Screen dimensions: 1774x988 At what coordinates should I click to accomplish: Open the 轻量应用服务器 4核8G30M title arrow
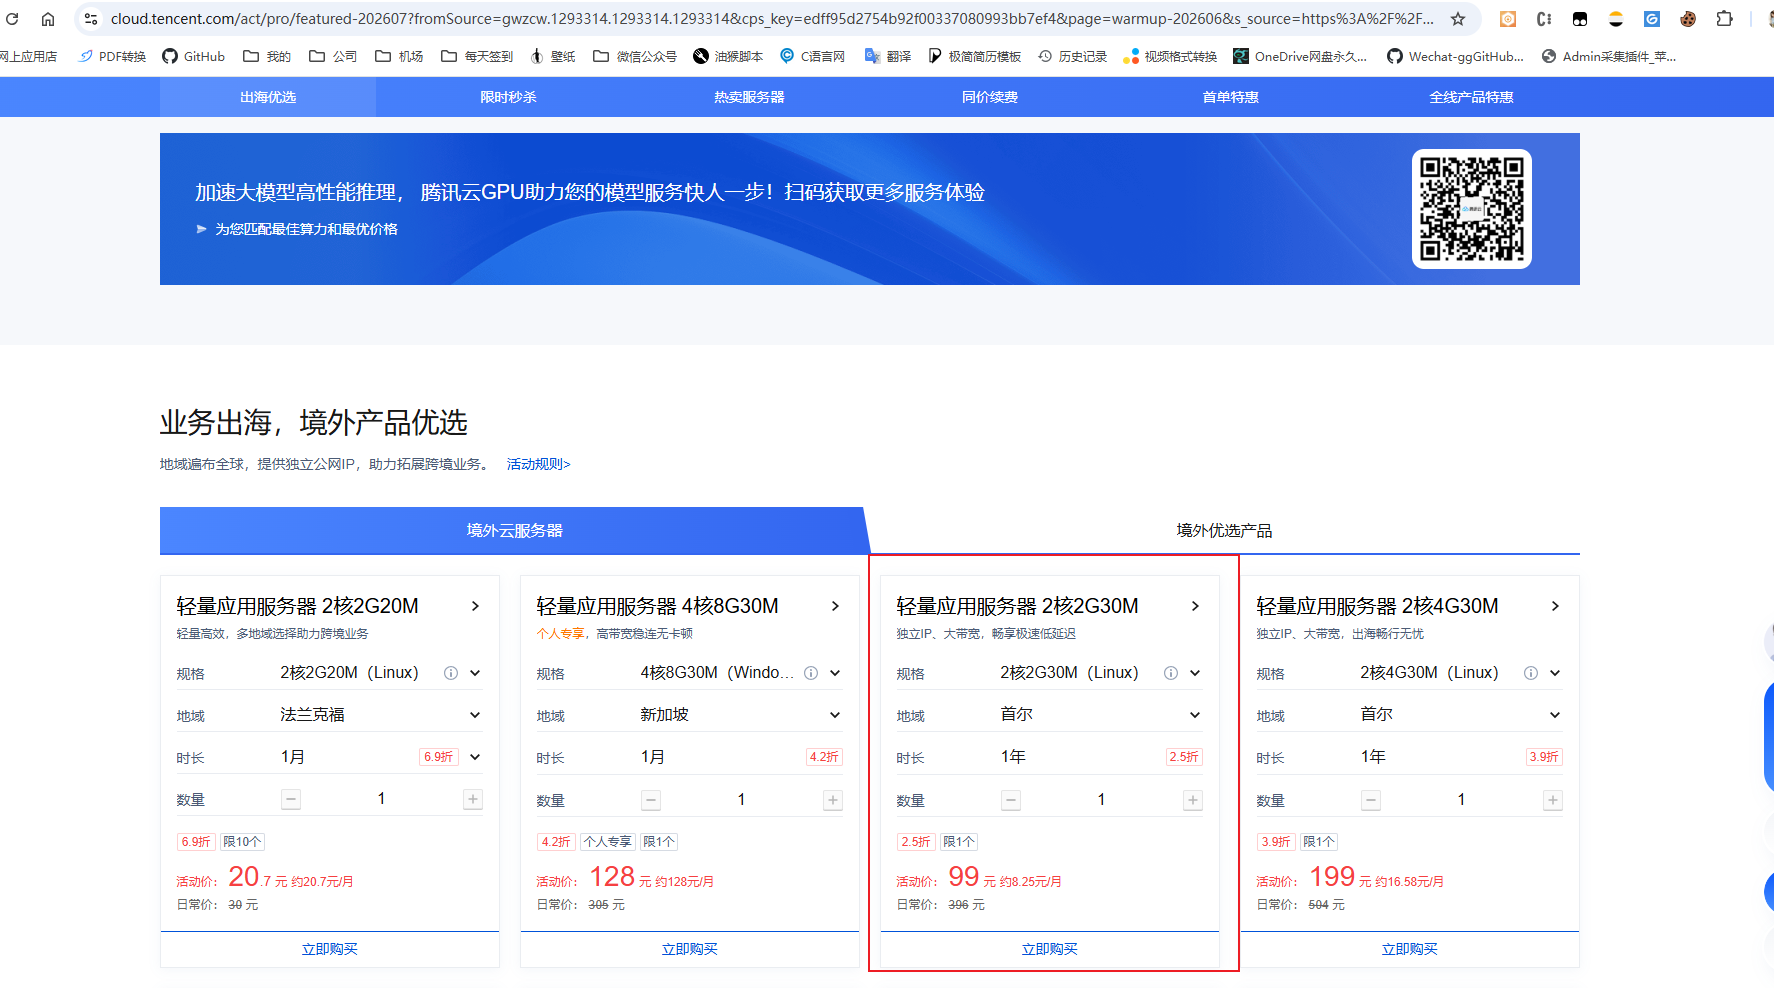click(835, 606)
